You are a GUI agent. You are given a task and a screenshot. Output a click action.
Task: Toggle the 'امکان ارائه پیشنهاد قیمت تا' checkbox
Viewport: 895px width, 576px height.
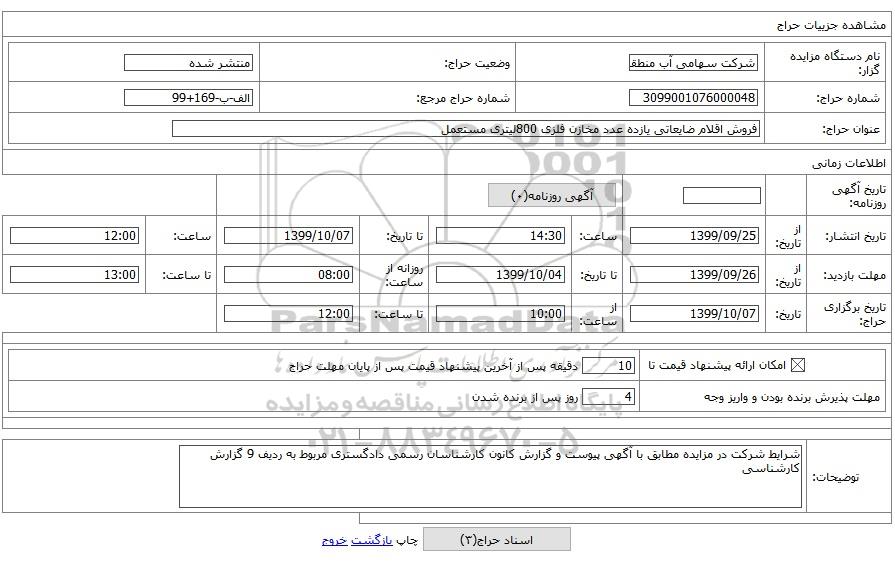797,365
